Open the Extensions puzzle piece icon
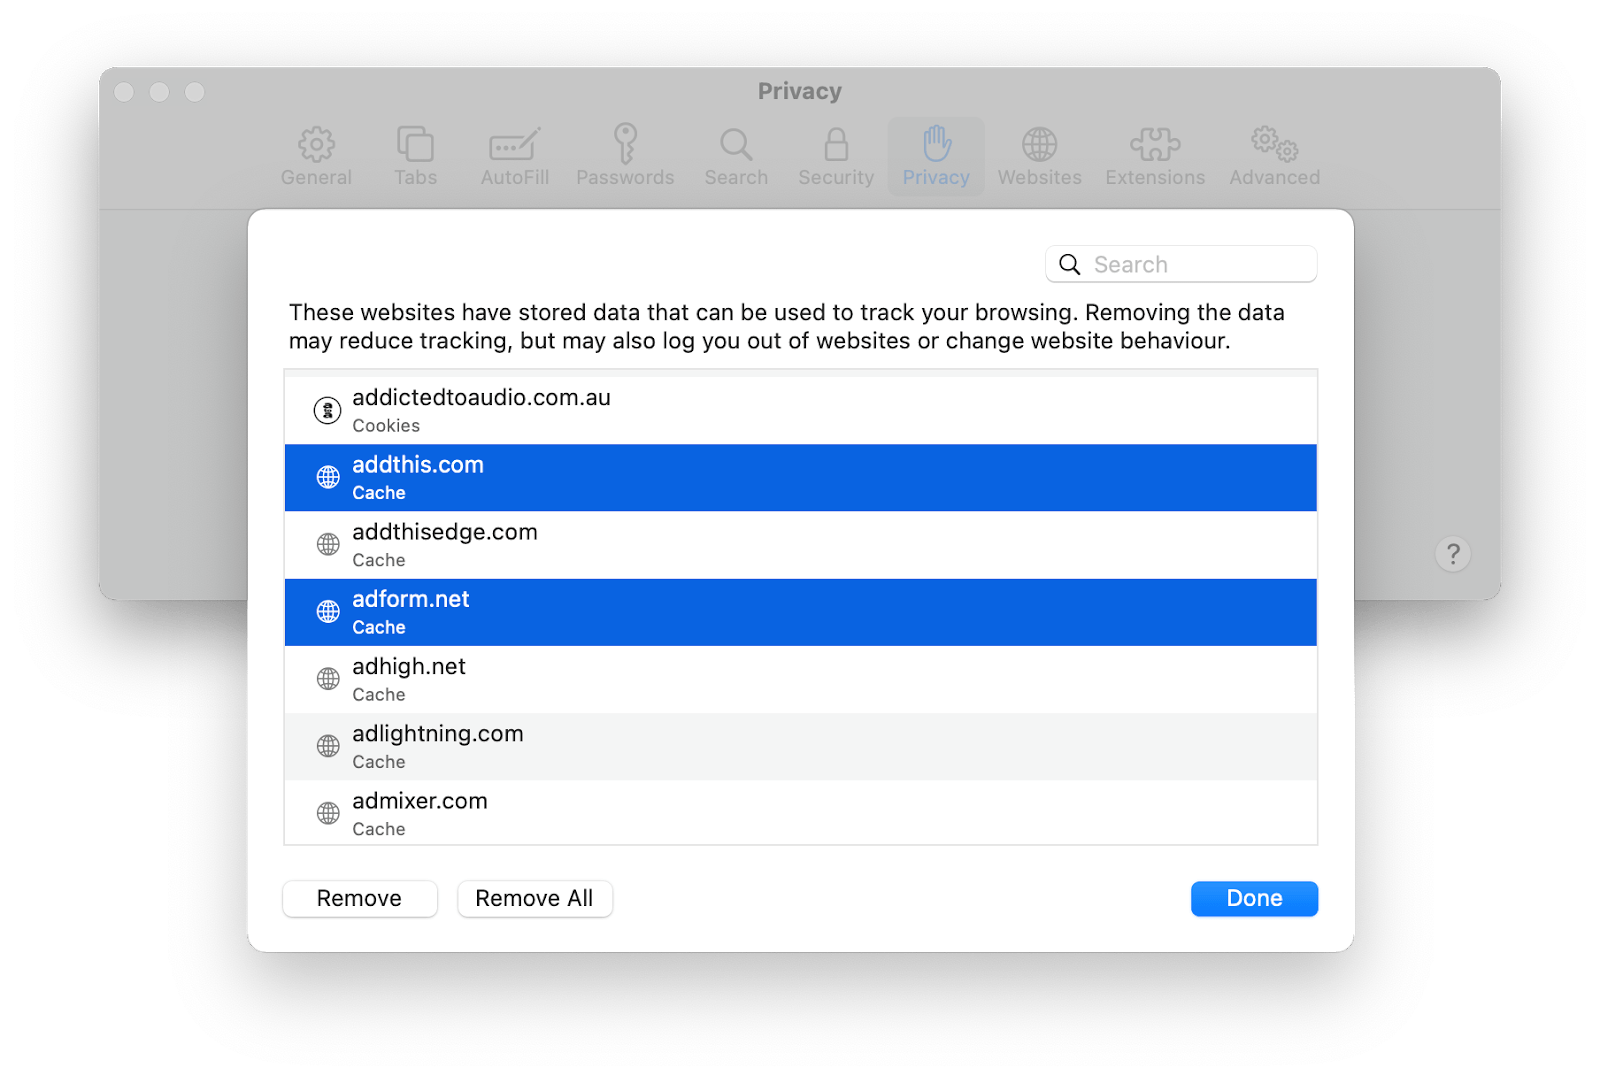 (x=1155, y=145)
